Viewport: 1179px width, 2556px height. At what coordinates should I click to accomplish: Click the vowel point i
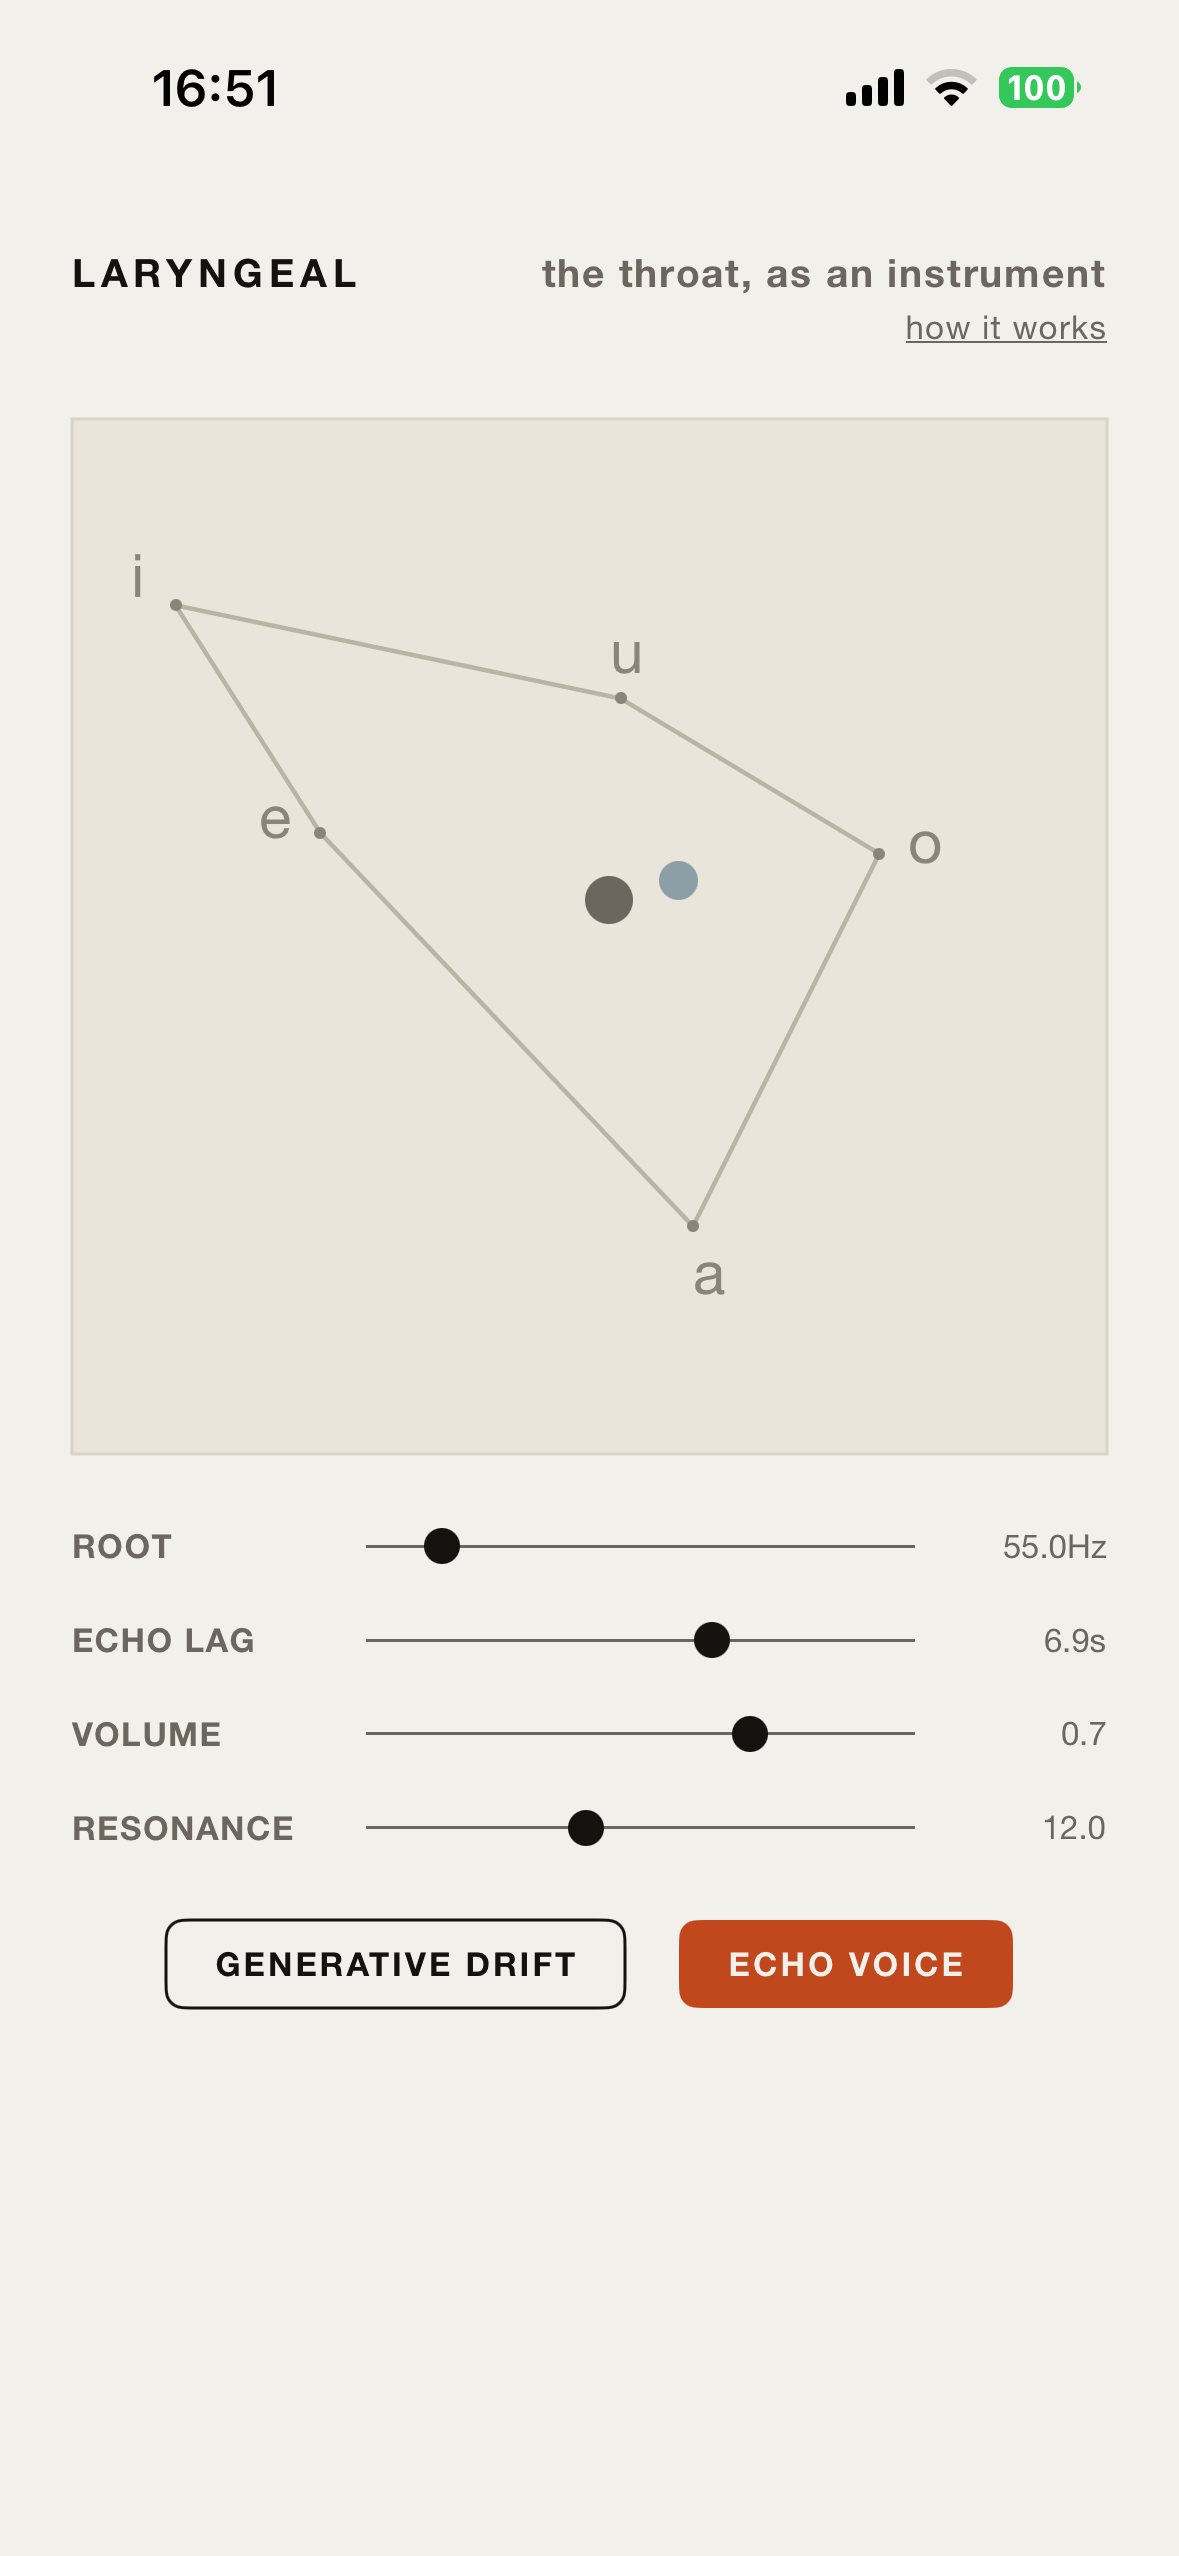tap(176, 605)
